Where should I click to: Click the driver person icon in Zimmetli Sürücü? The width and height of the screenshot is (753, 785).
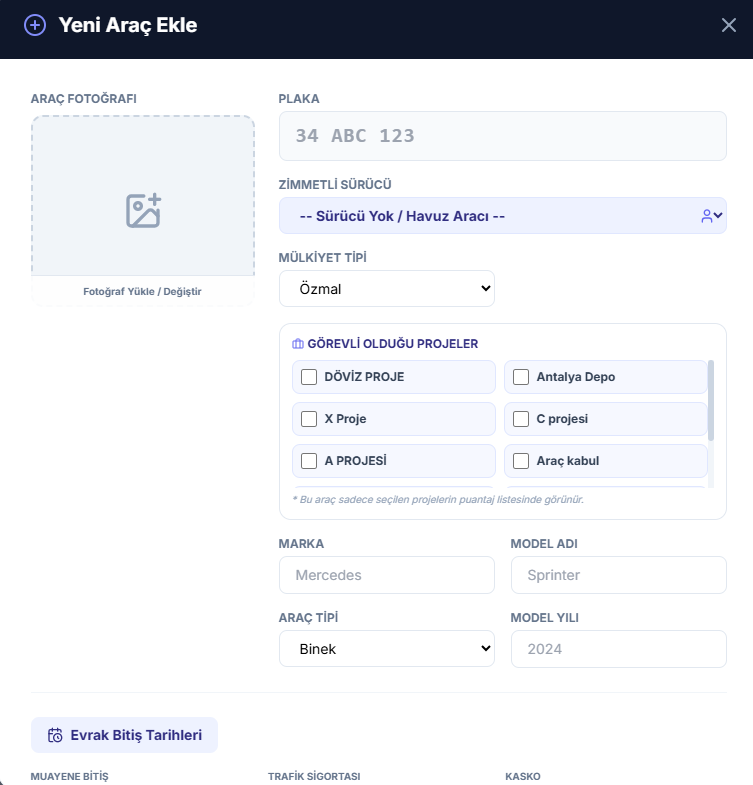point(707,215)
